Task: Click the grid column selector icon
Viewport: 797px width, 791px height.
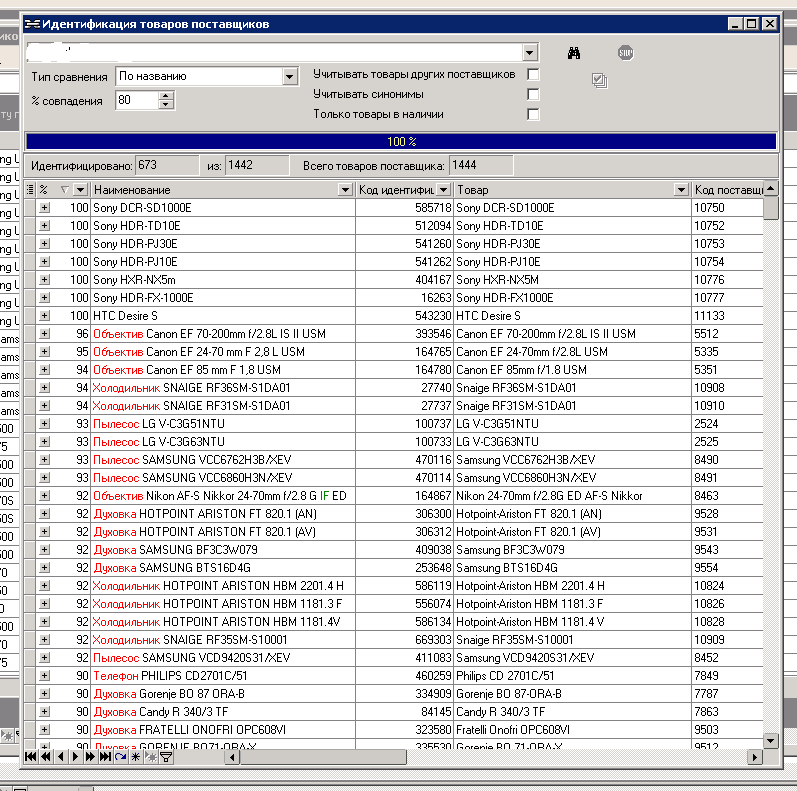Action: [29, 189]
